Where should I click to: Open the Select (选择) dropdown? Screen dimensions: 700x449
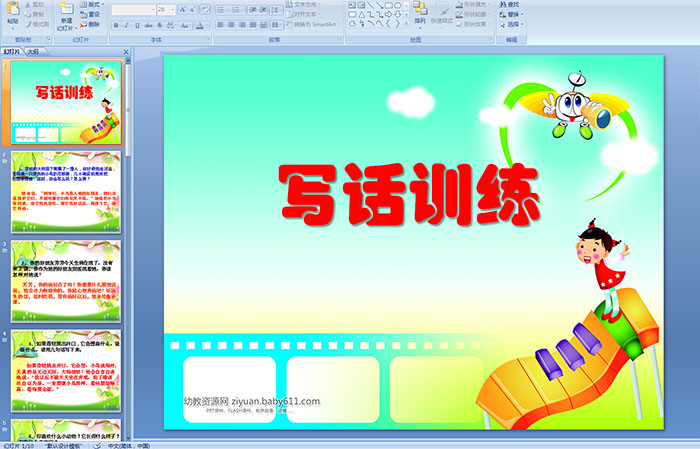point(511,24)
